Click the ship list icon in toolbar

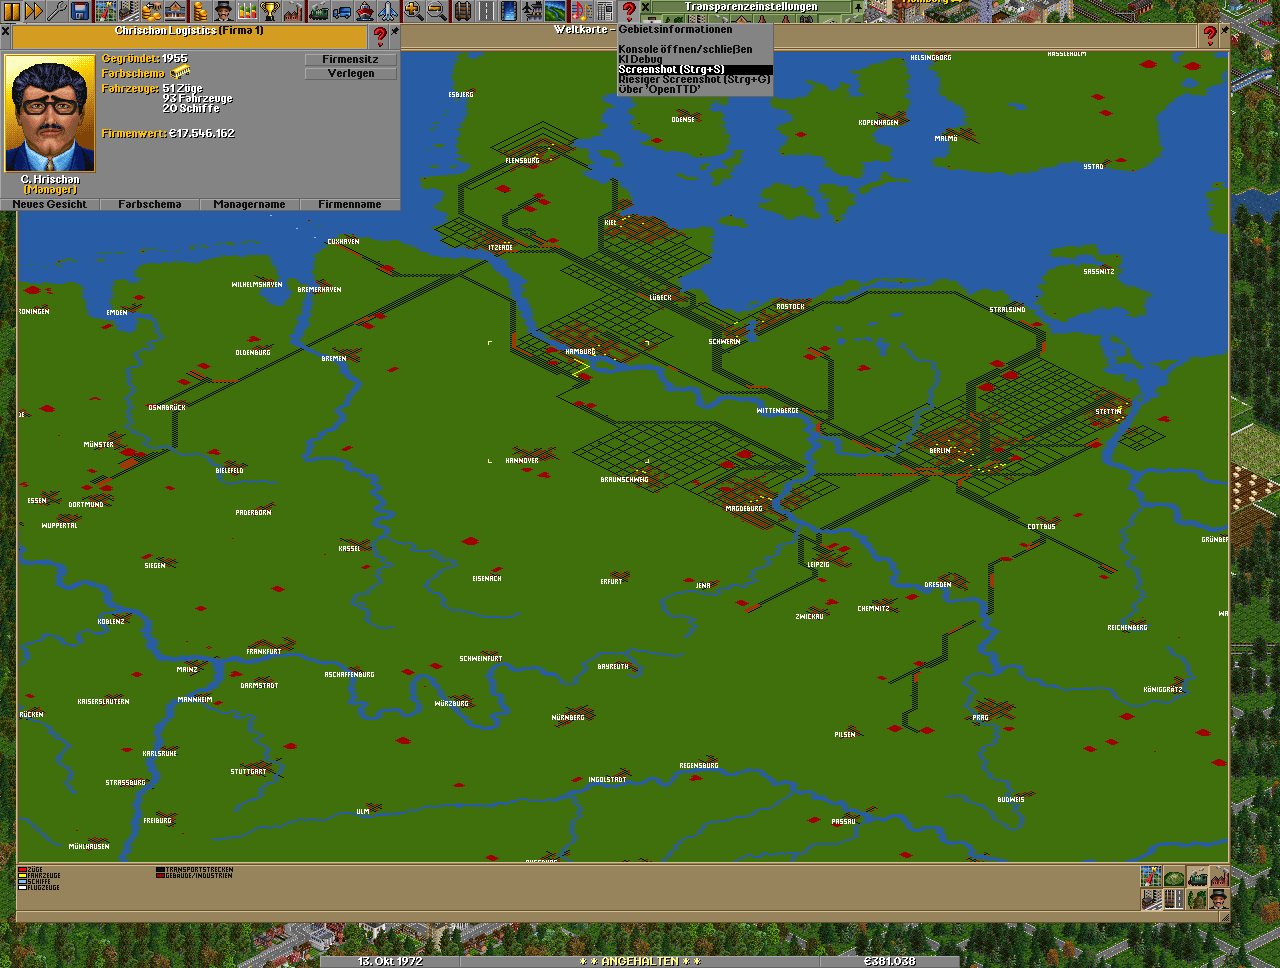point(365,11)
